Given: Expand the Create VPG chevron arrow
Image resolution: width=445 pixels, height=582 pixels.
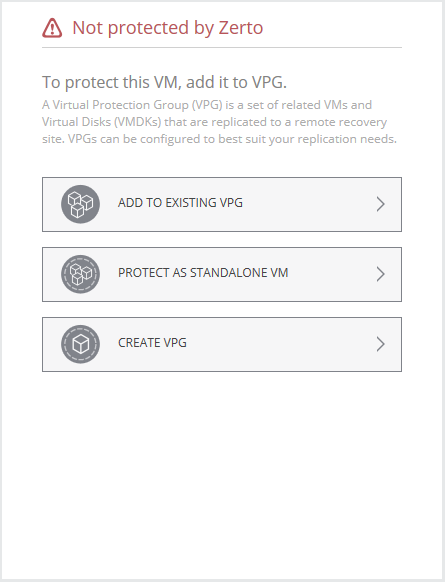Looking at the screenshot, I should click(380, 344).
